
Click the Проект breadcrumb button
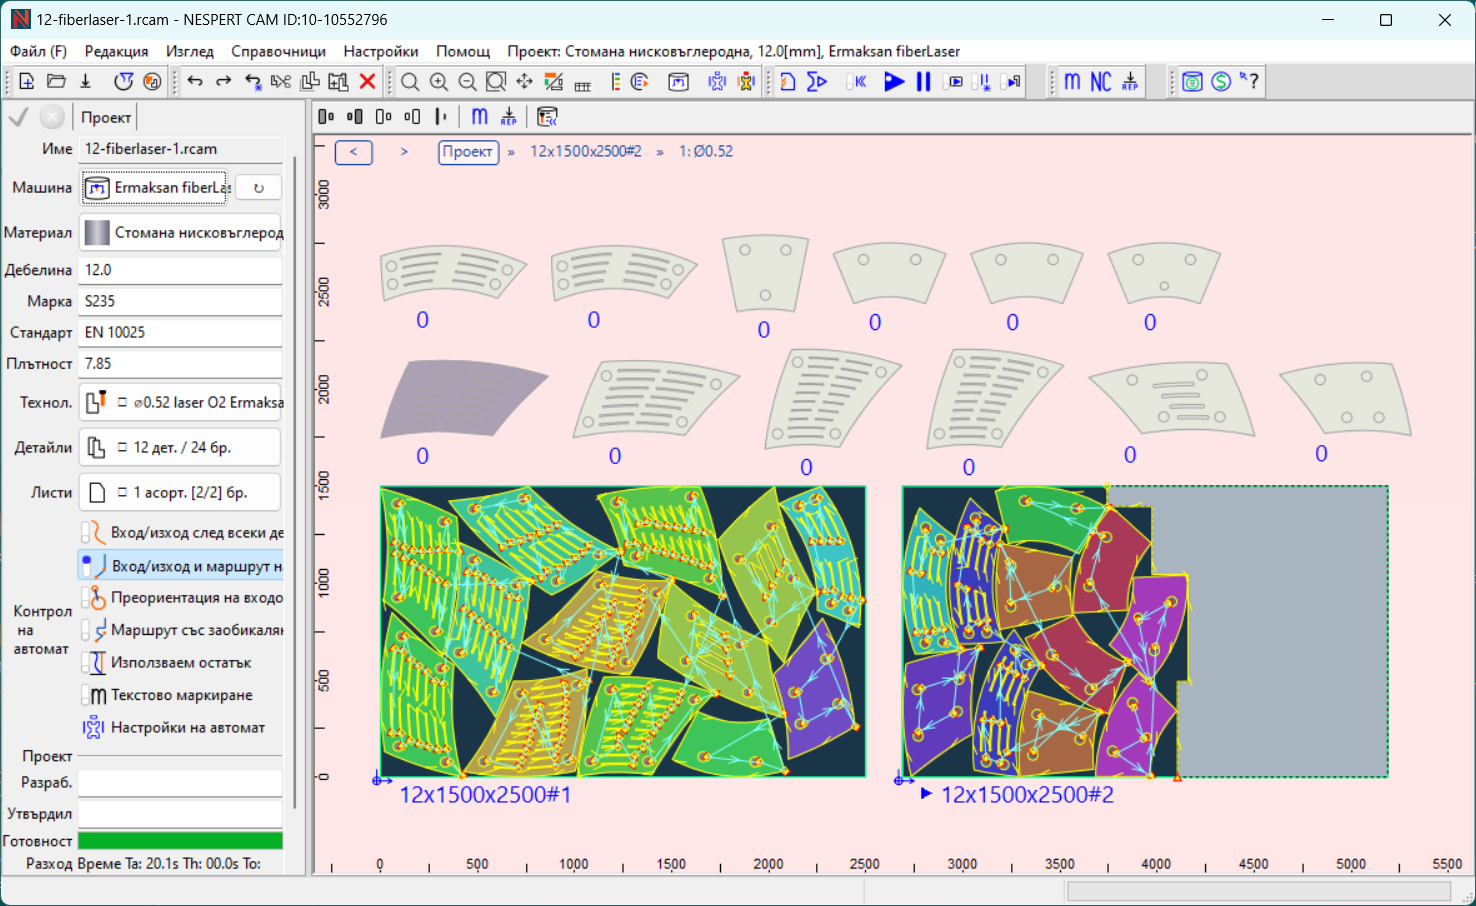point(468,152)
